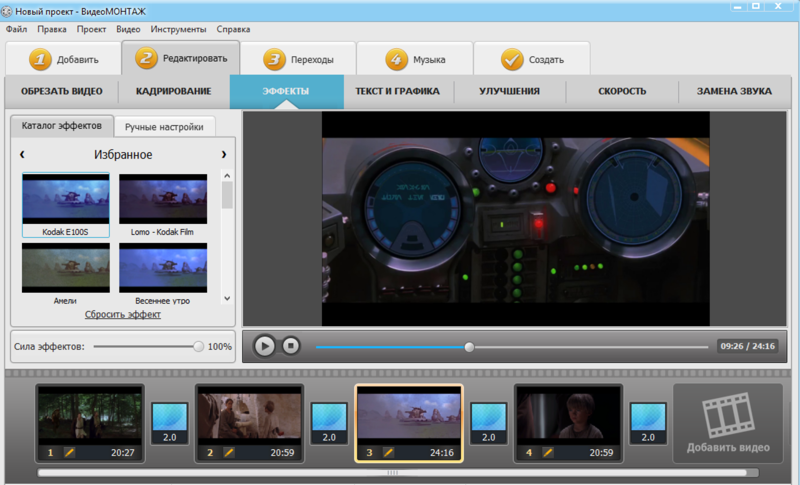Click the Добавить видео button
Screen dimensions: 800x485
click(x=728, y=423)
